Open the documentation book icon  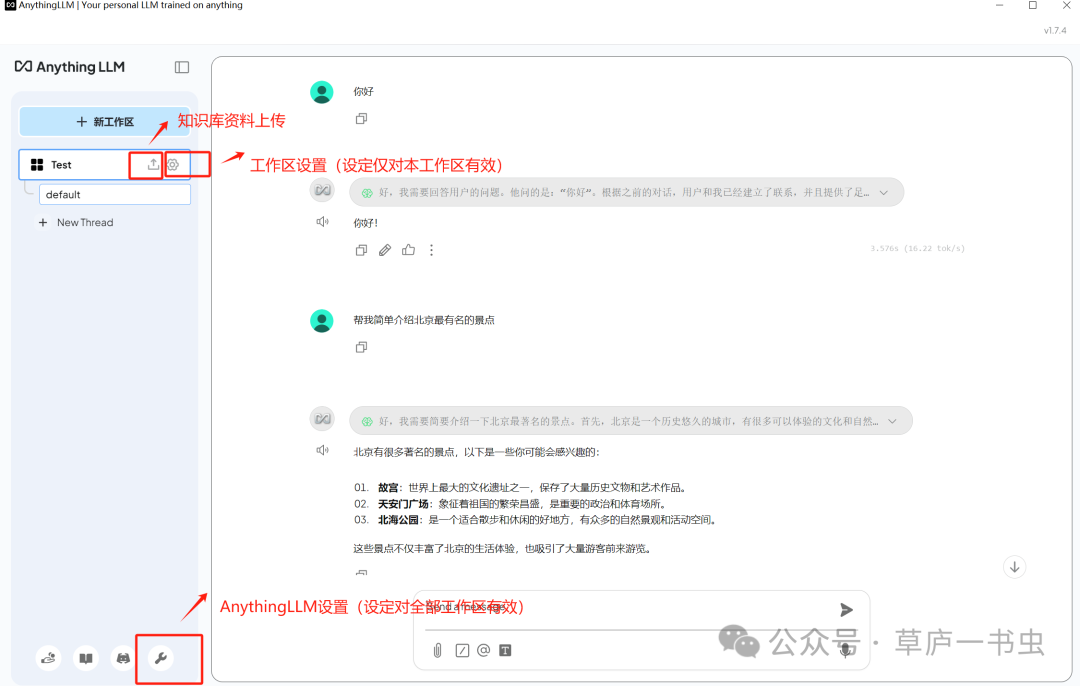[x=85, y=658]
